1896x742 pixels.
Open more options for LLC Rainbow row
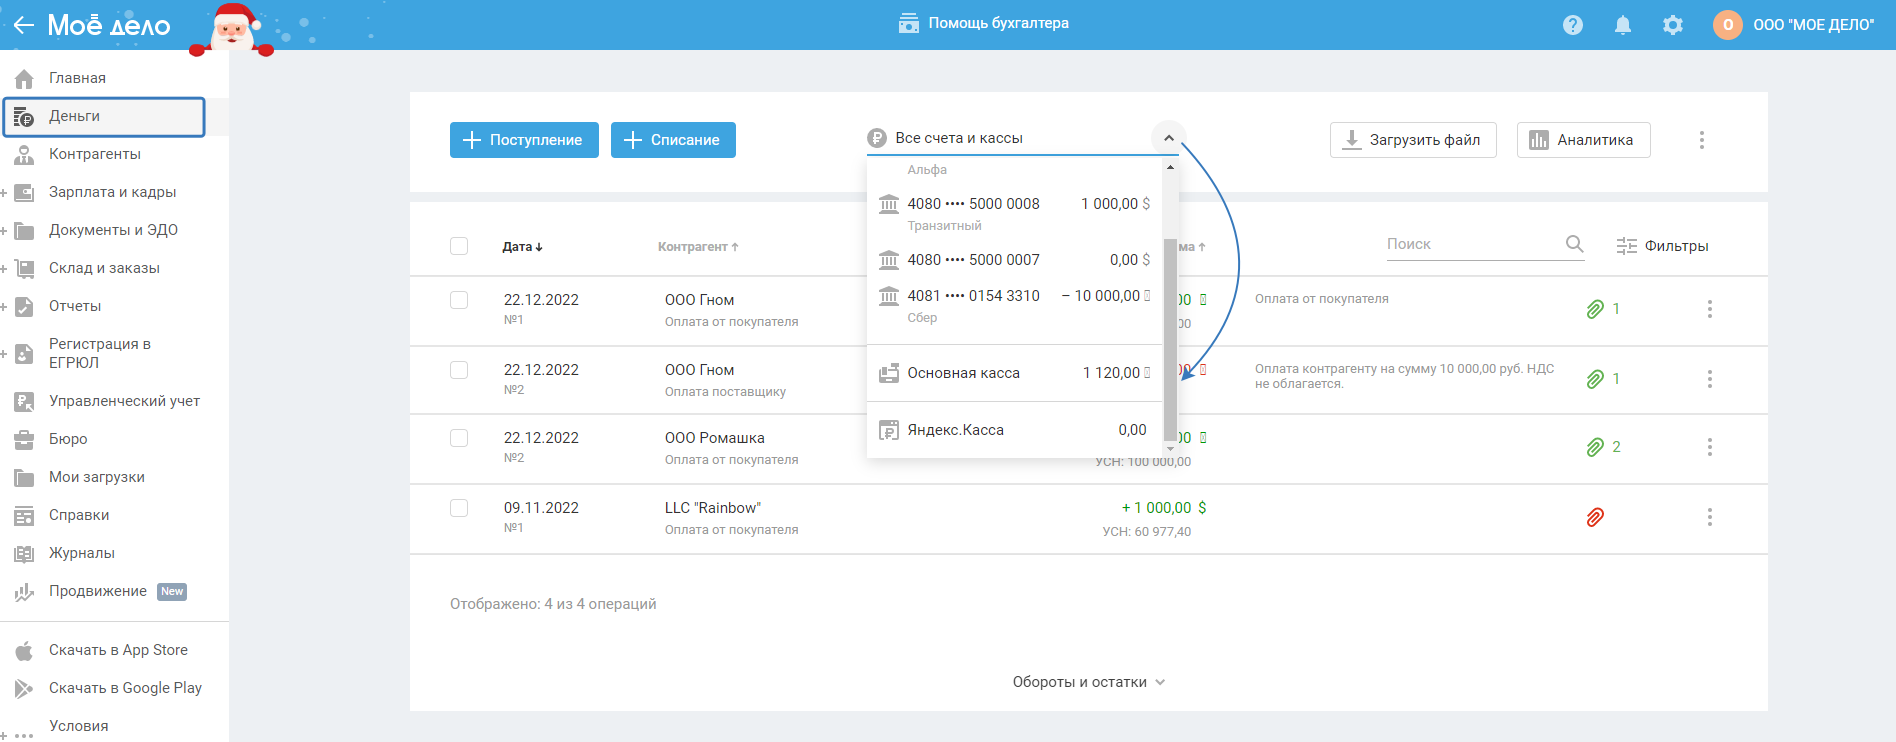click(x=1710, y=517)
